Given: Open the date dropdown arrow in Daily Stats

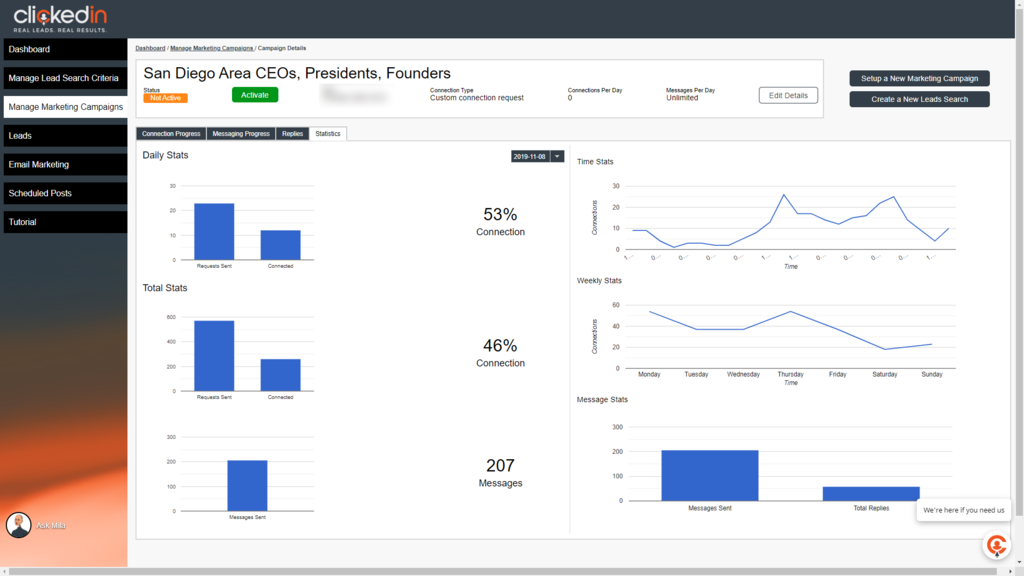Looking at the screenshot, I should [557, 157].
